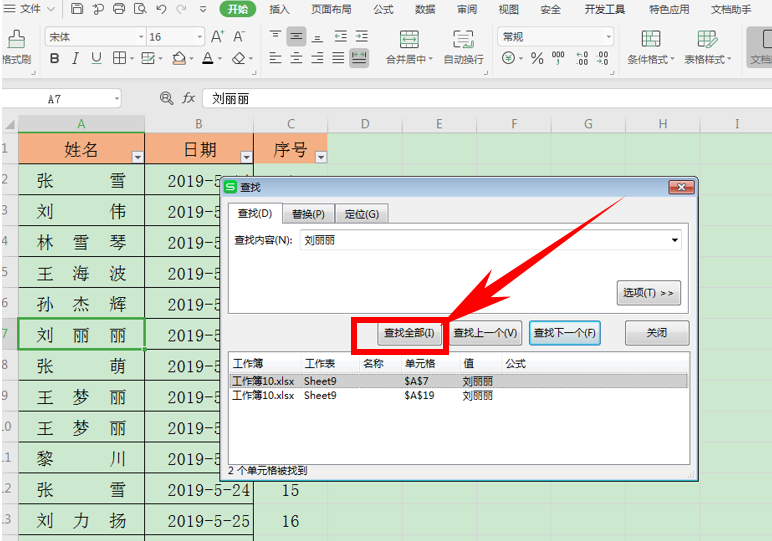772x541 pixels.
Task: Expand the 文件 menu arrow
Action: pyautogui.click(x=51, y=9)
